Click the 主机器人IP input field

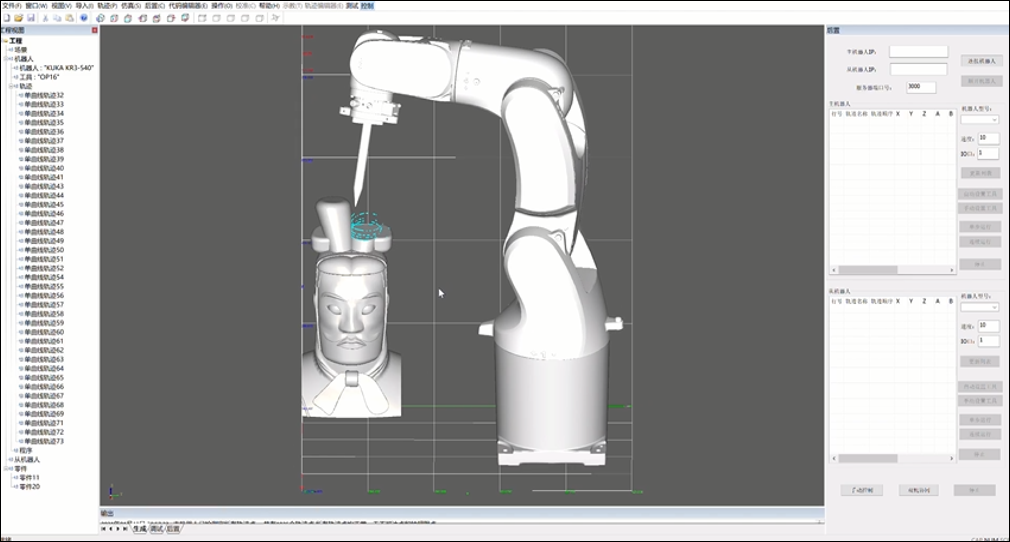(x=918, y=51)
